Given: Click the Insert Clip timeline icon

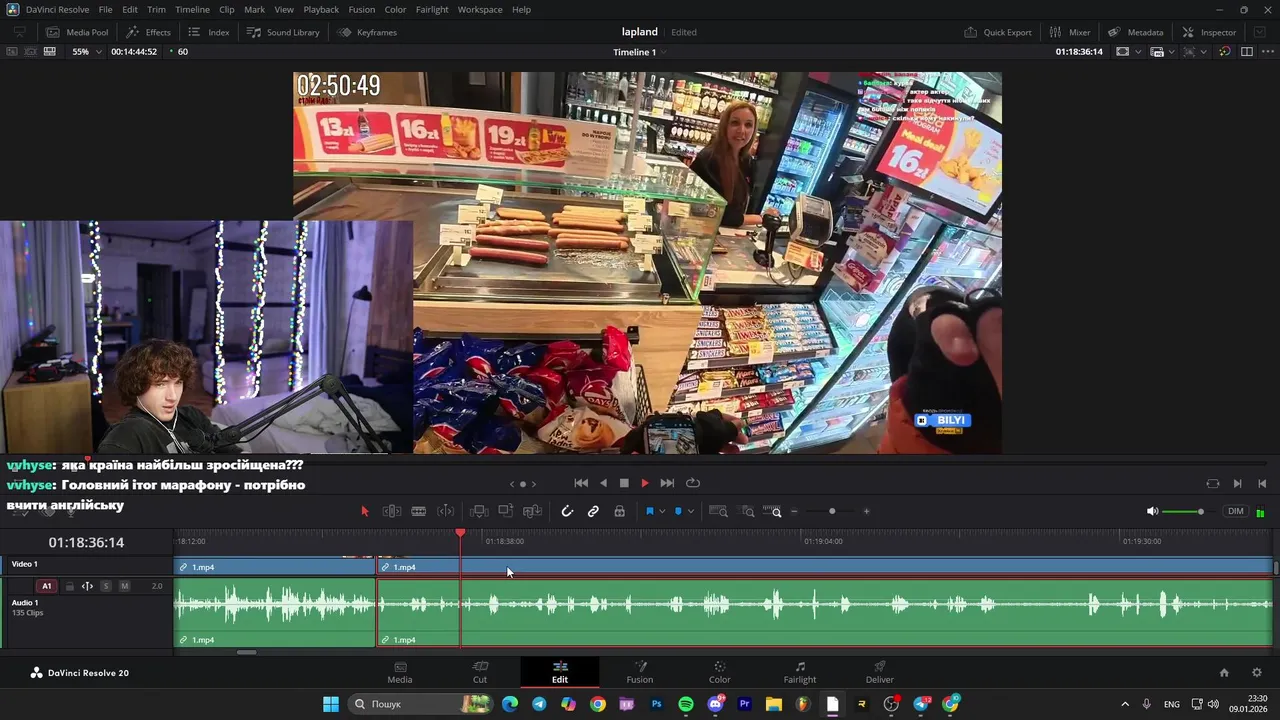Looking at the screenshot, I should click(479, 511).
